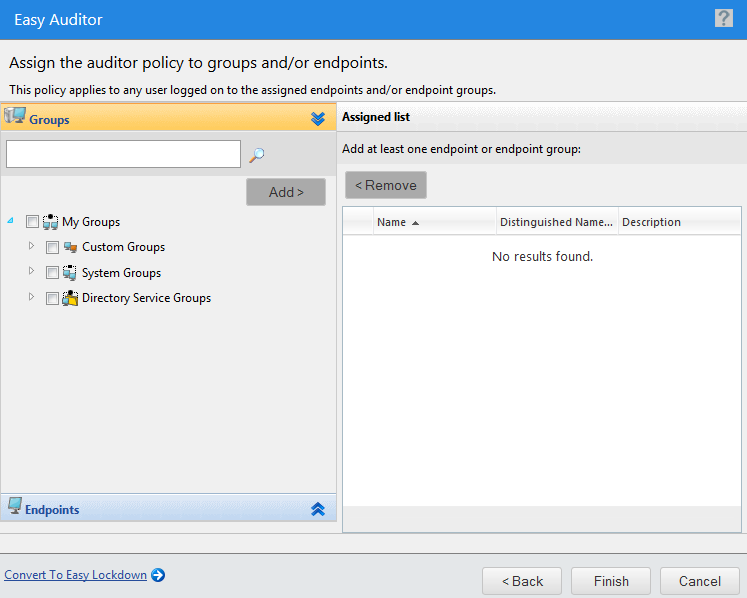Expand the Endpoints panel with double chevron
The width and height of the screenshot is (747, 598).
click(318, 509)
